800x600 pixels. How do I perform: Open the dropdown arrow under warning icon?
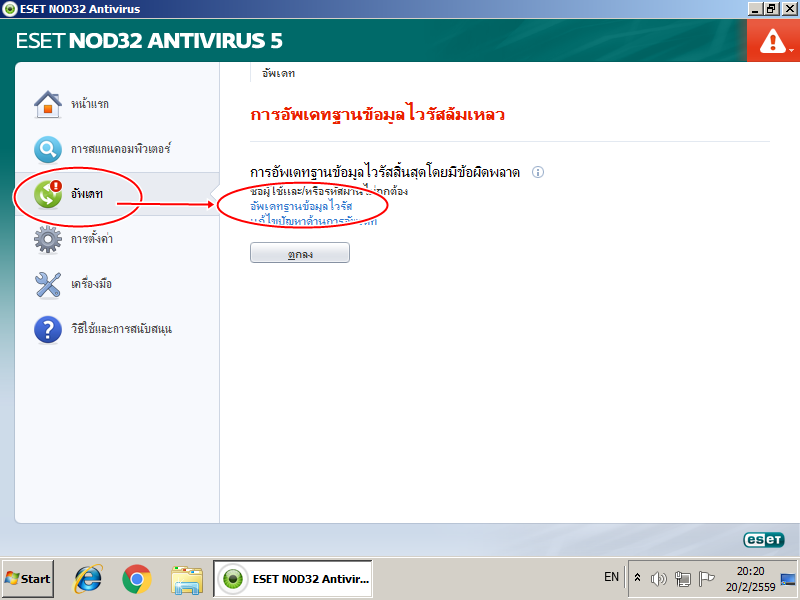tap(791, 51)
